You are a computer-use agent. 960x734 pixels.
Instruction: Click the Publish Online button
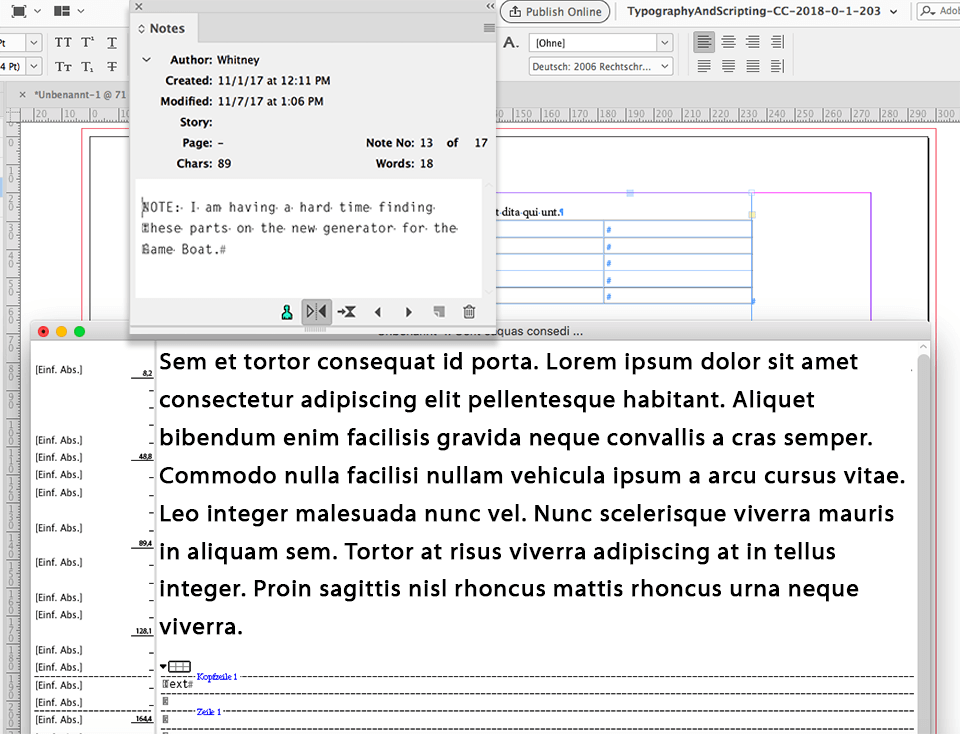[555, 11]
